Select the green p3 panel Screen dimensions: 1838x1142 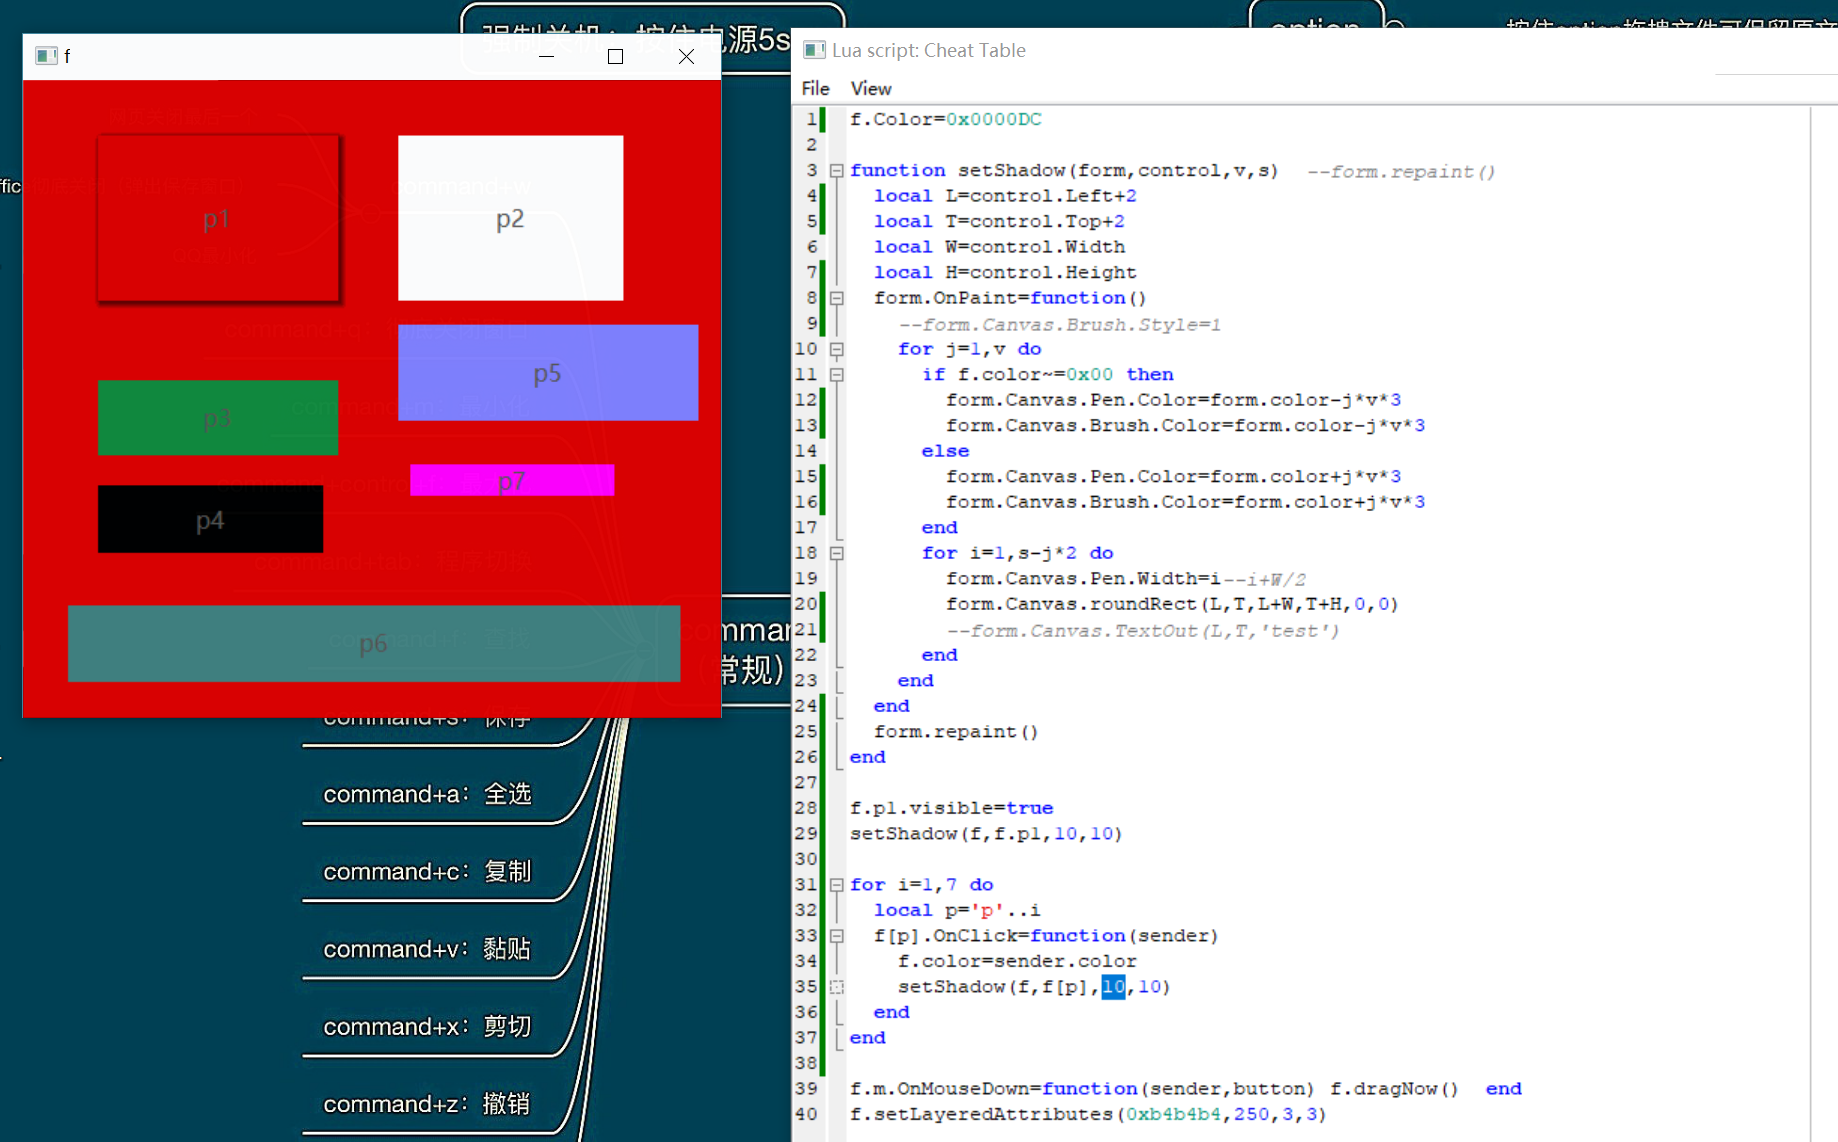[217, 418]
